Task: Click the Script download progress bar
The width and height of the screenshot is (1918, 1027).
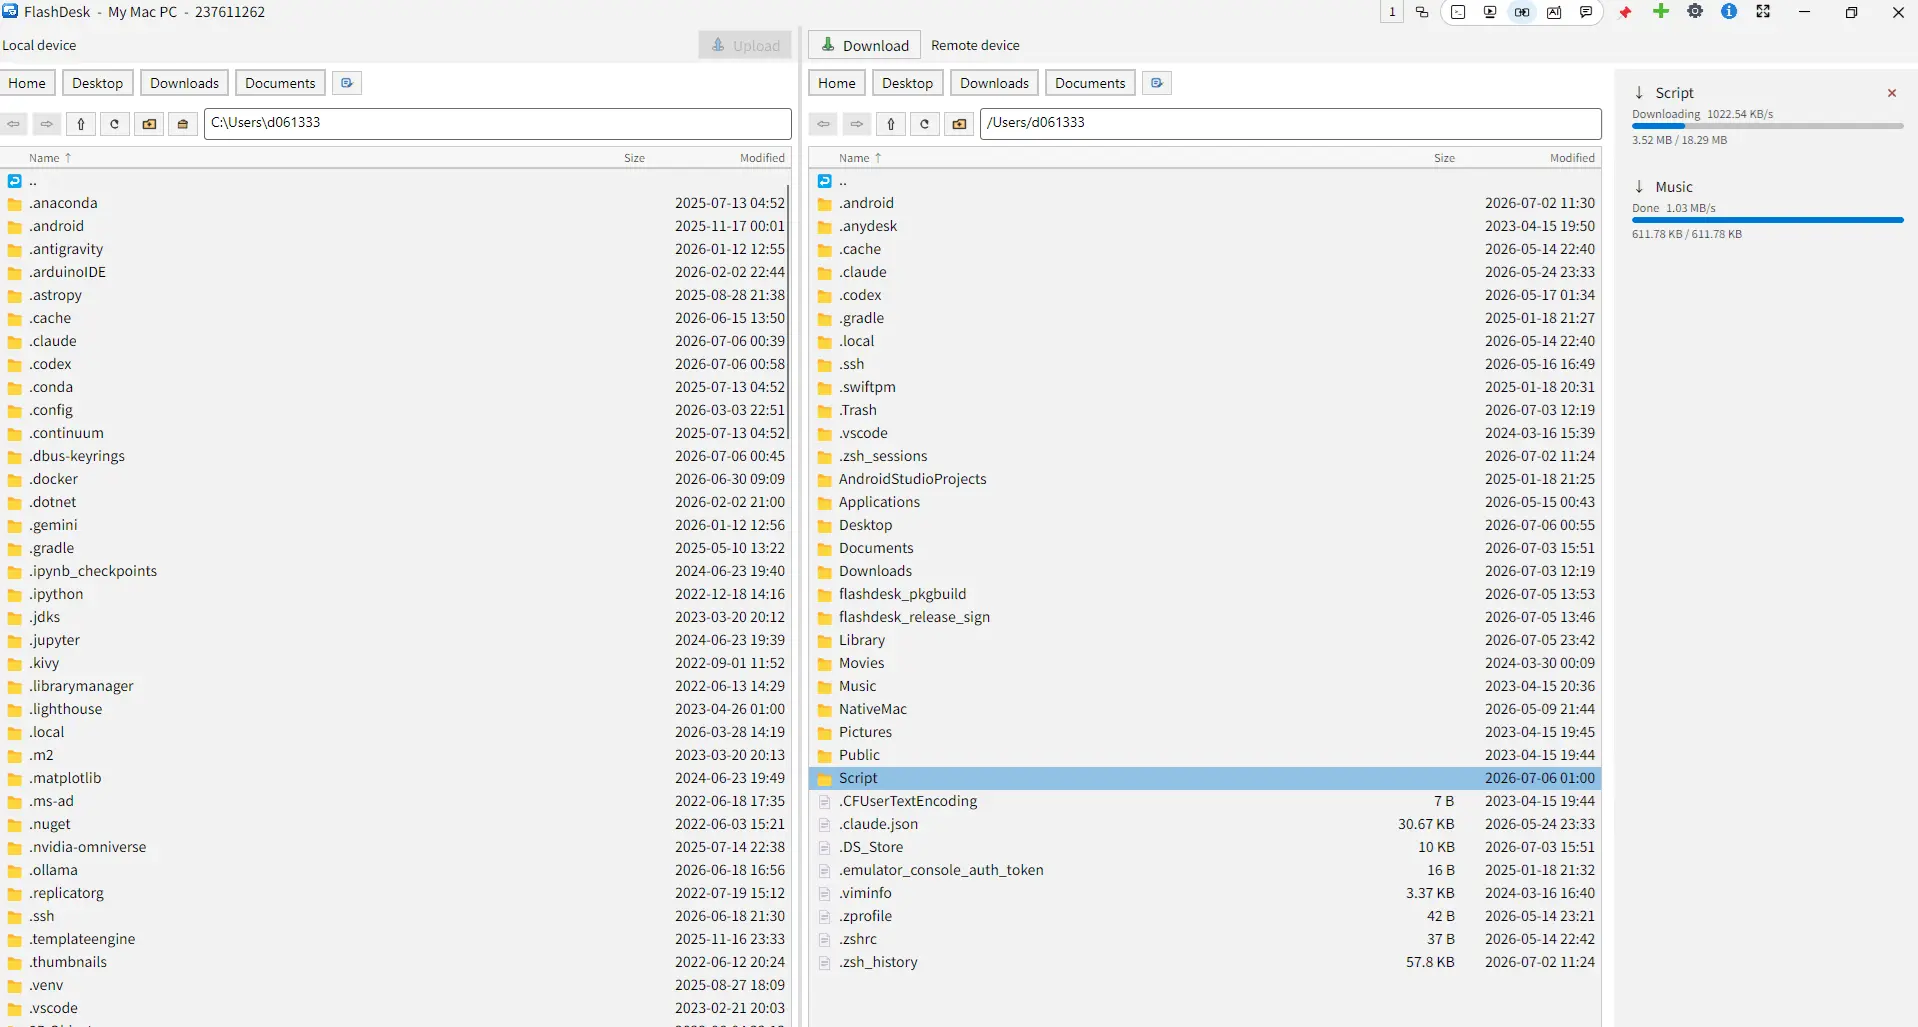Action: [1767, 126]
